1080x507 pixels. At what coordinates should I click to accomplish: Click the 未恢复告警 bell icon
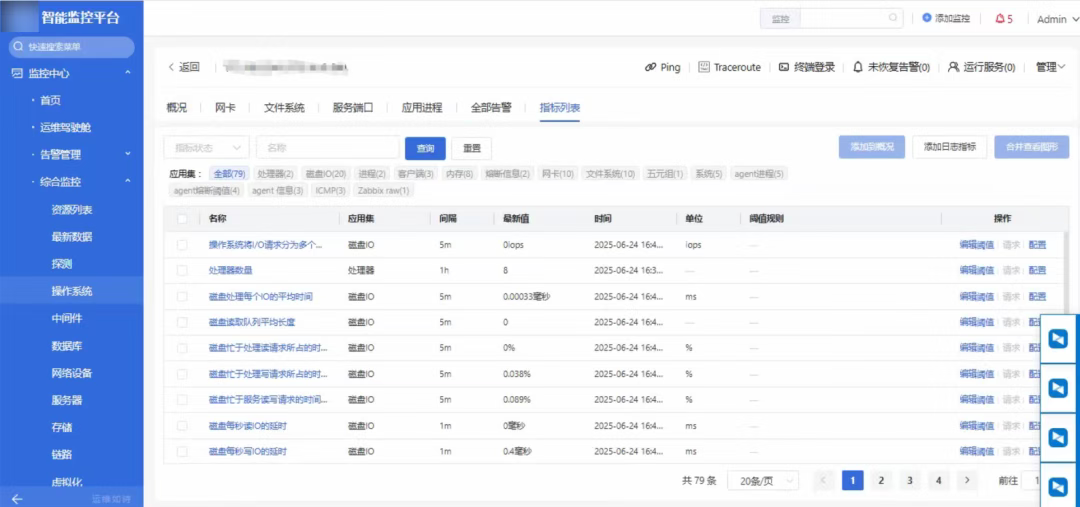click(x=858, y=67)
